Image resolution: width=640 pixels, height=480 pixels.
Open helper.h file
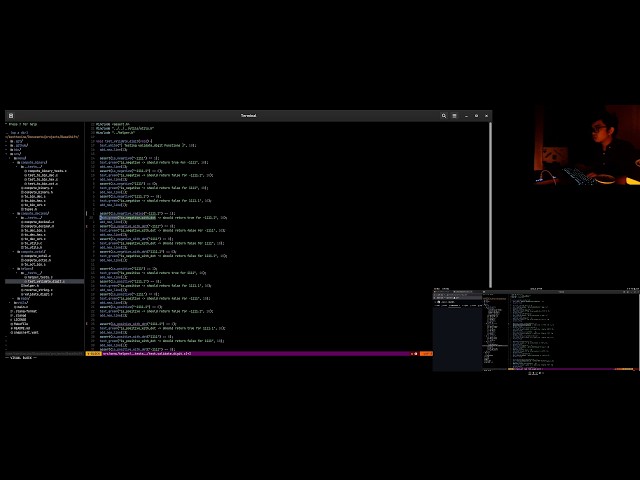[30, 286]
